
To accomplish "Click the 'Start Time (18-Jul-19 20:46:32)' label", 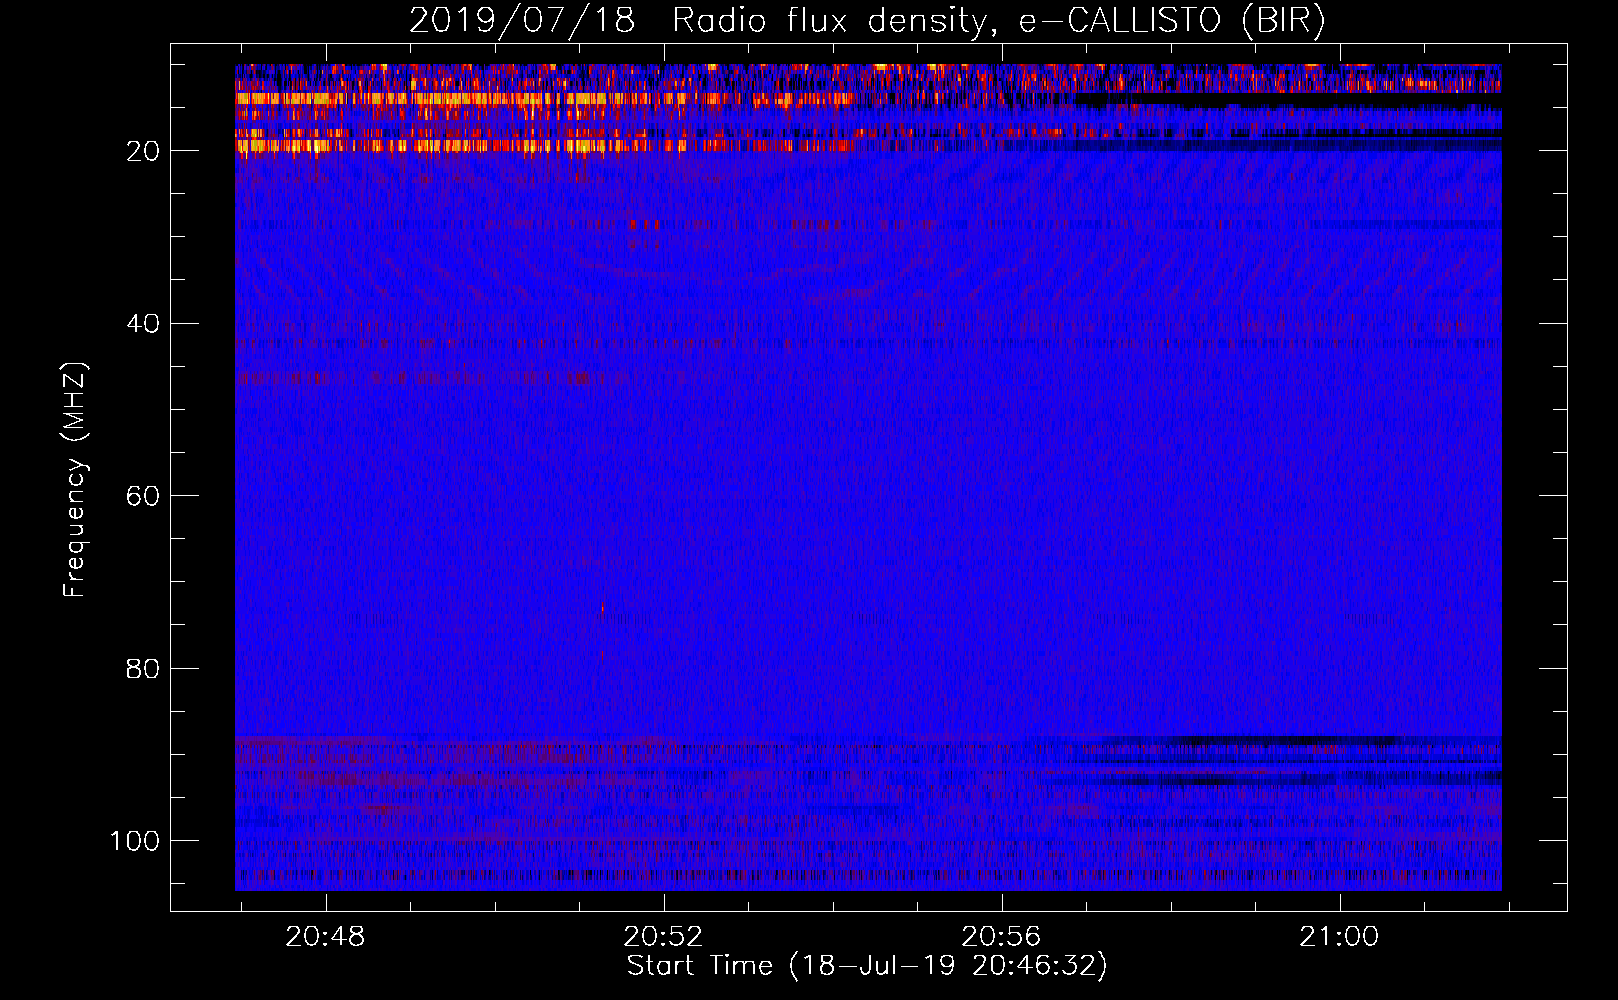I will point(867,966).
